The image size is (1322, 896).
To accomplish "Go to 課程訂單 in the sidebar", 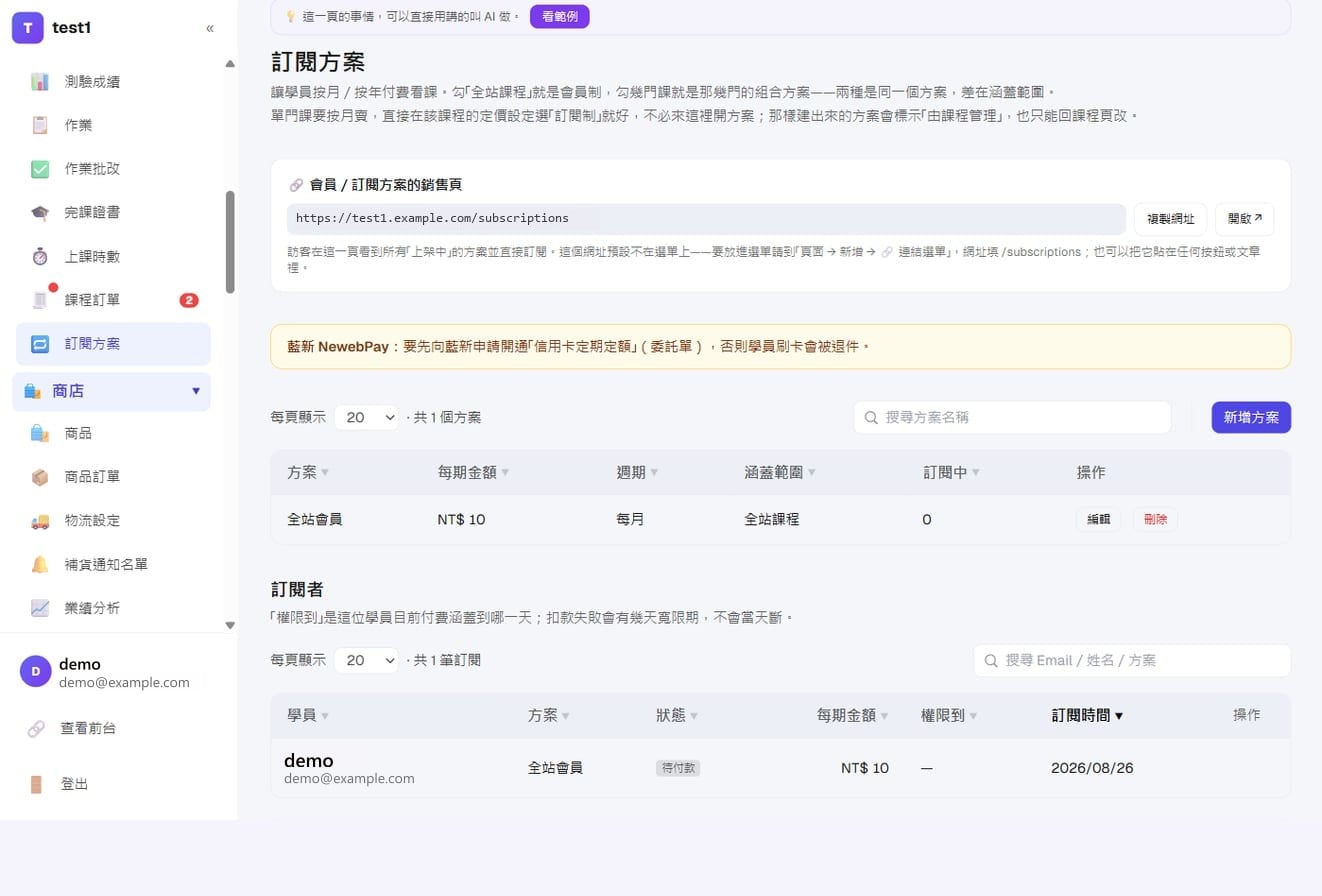I will pos(111,300).
